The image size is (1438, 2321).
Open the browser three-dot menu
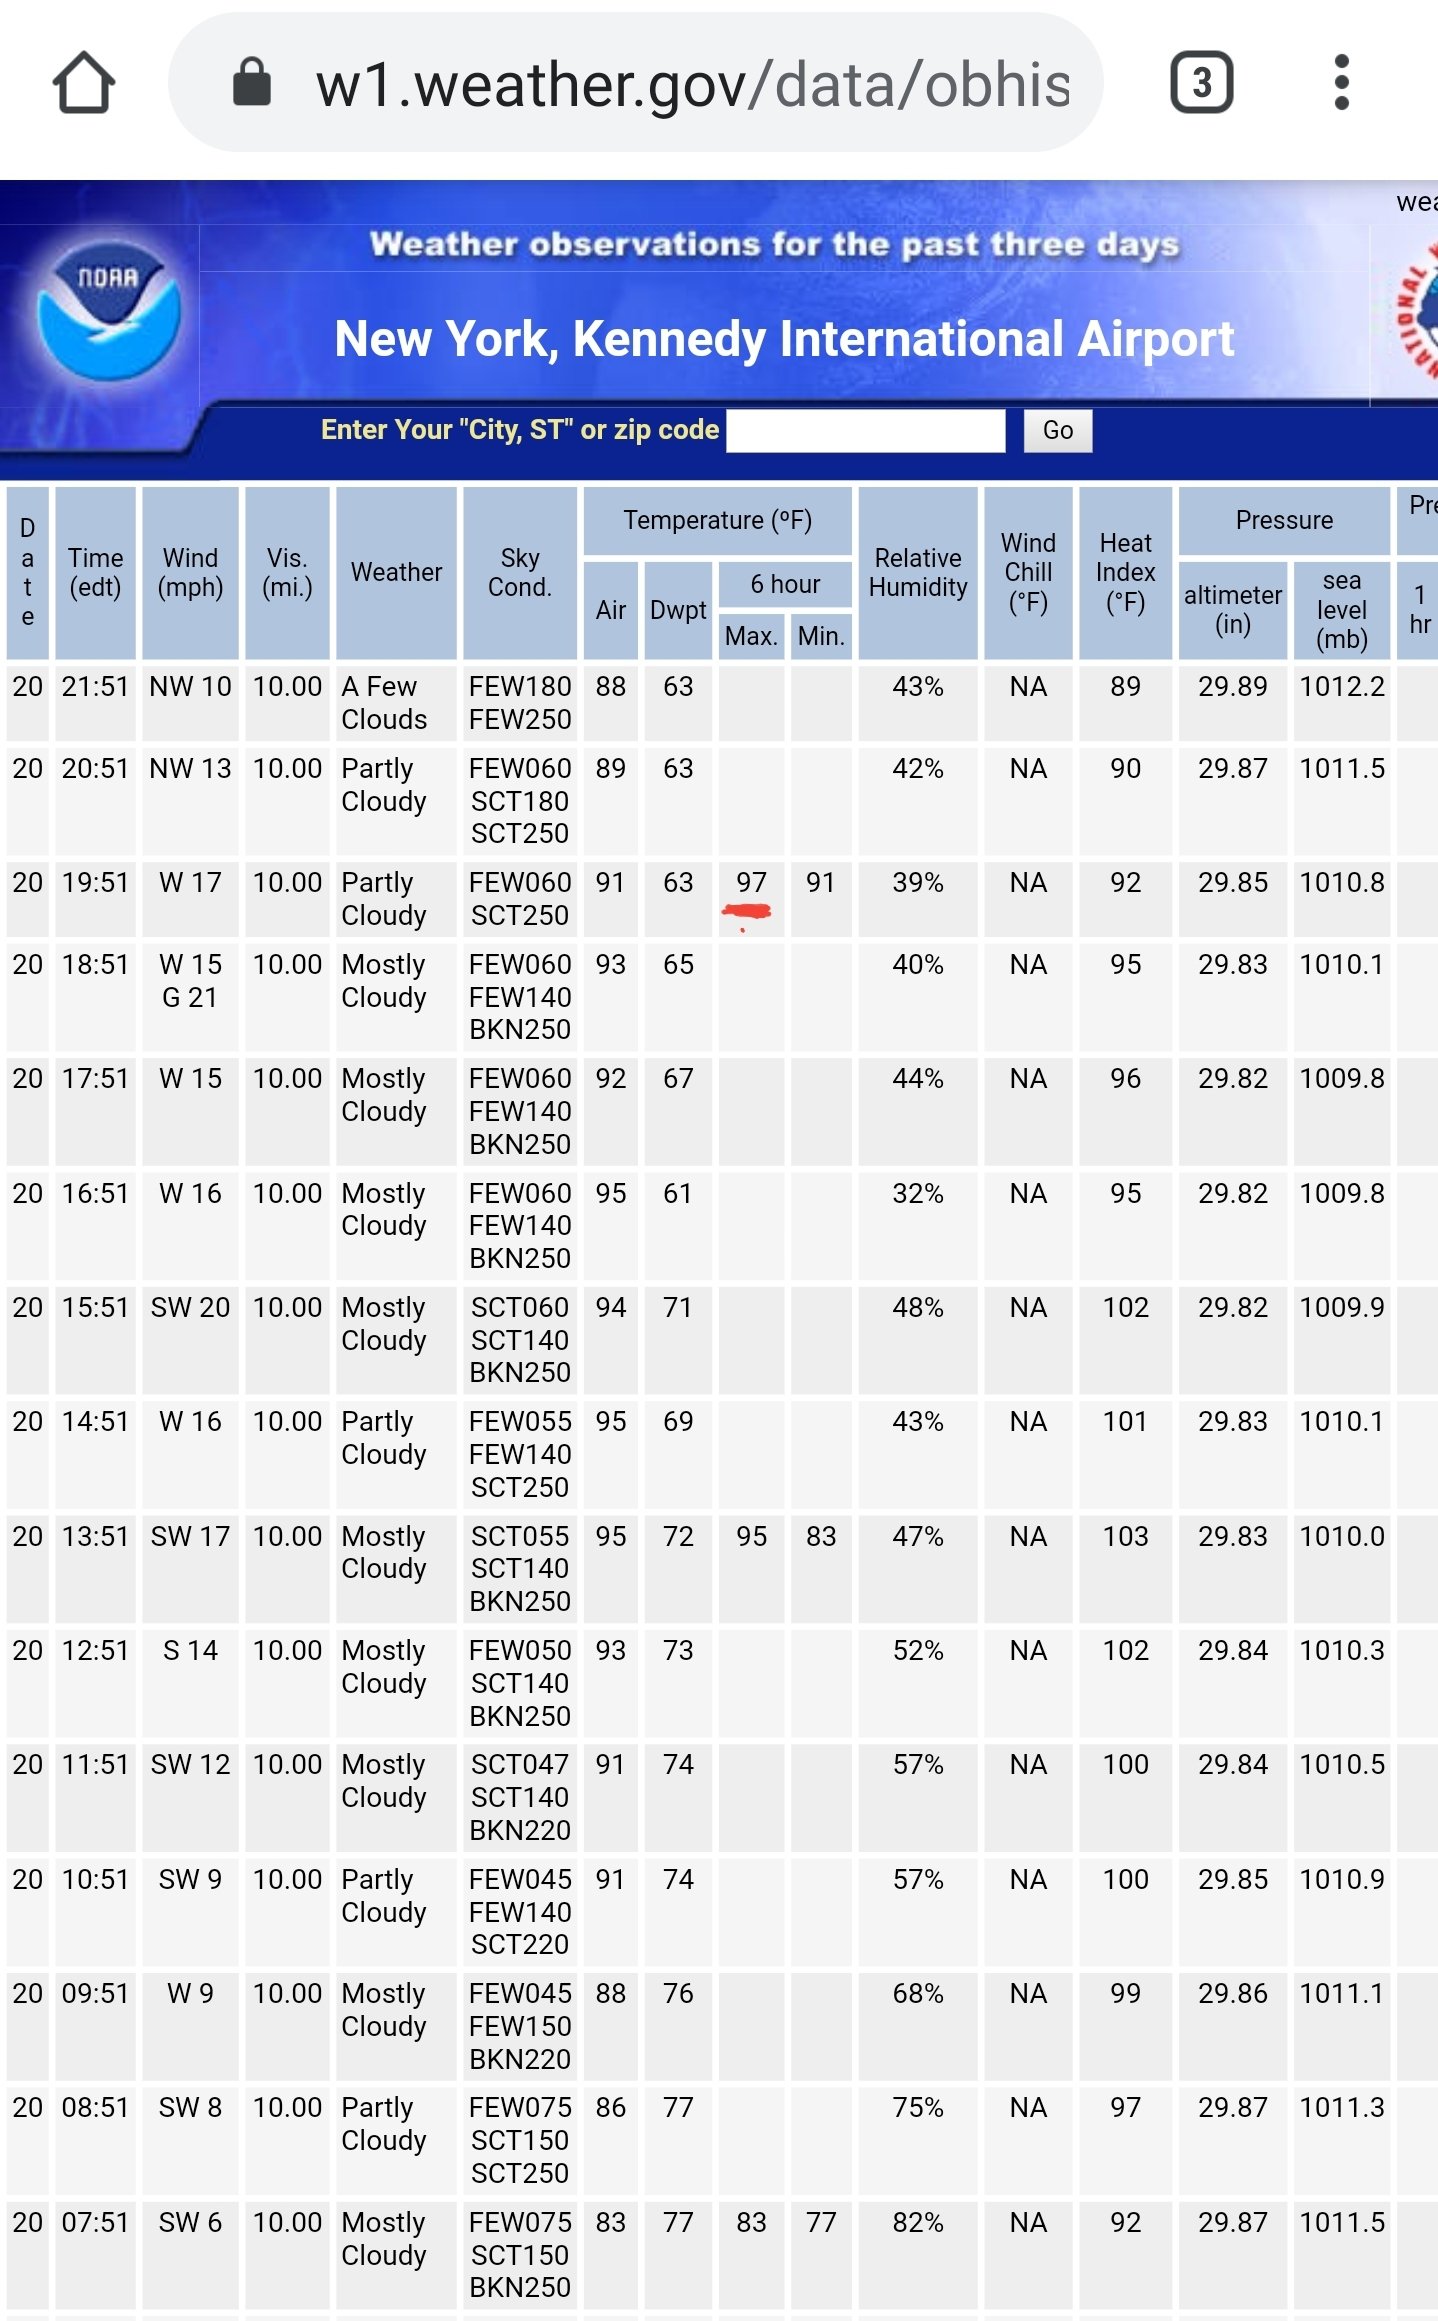click(x=1342, y=82)
